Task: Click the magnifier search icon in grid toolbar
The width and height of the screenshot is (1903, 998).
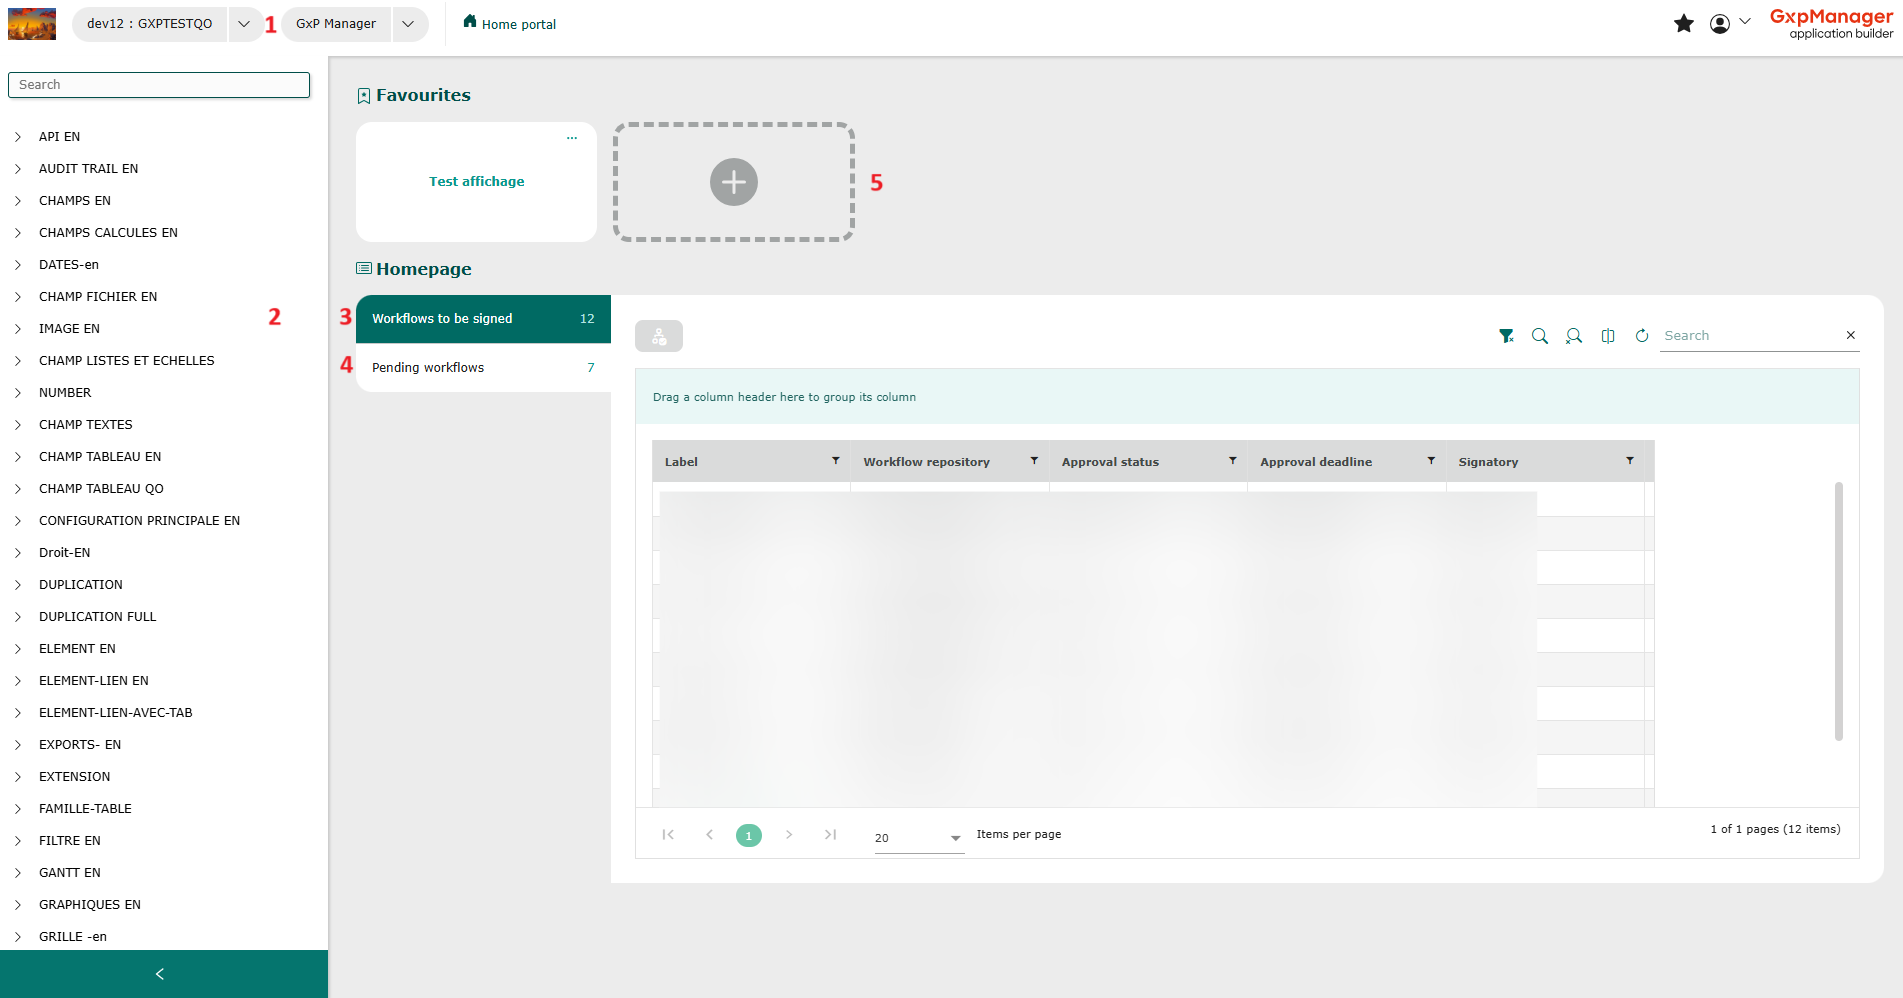Action: 1540,336
